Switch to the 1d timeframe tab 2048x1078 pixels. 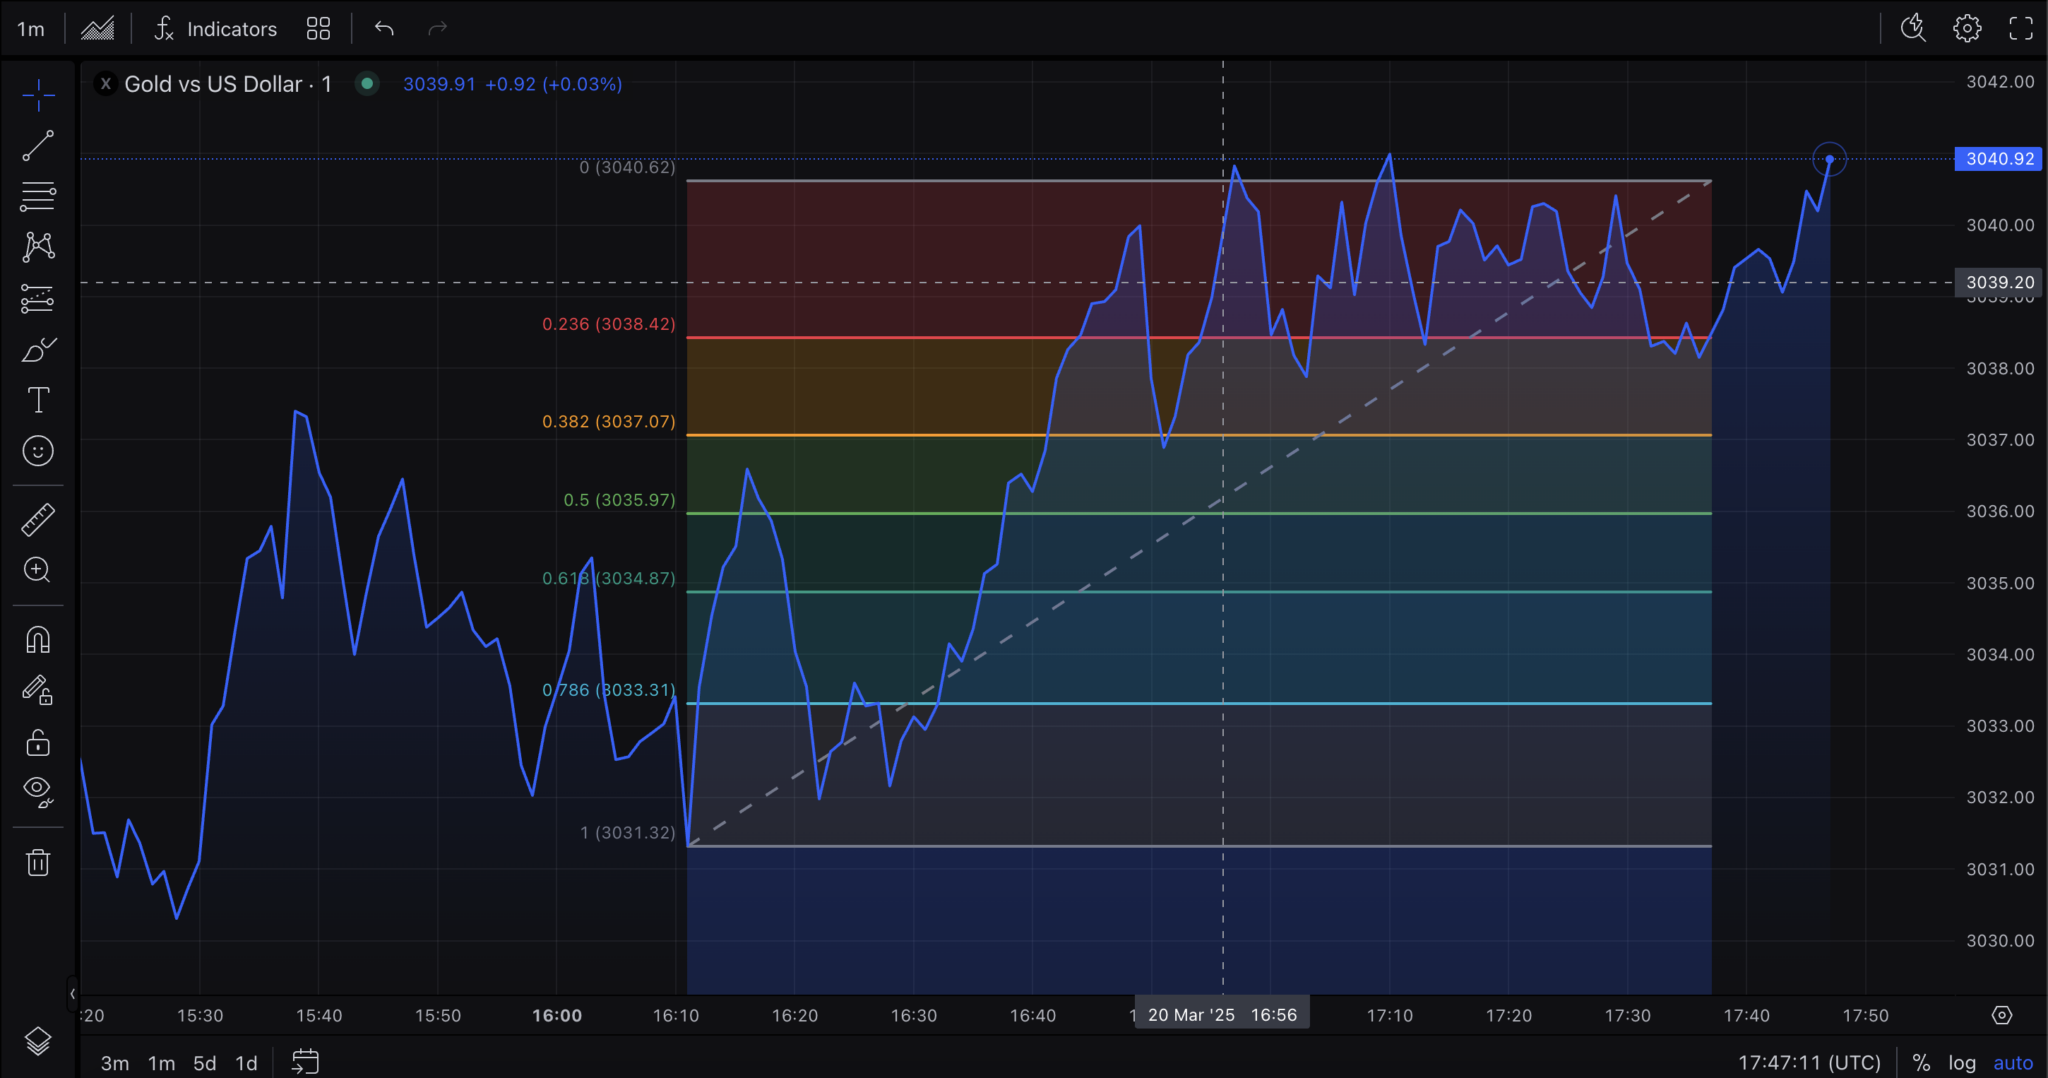[x=246, y=1063]
